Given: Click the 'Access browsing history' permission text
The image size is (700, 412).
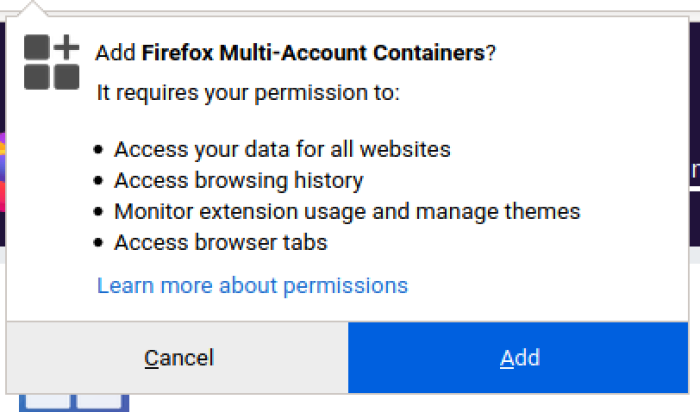Looking at the screenshot, I should pyautogui.click(x=238, y=181).
